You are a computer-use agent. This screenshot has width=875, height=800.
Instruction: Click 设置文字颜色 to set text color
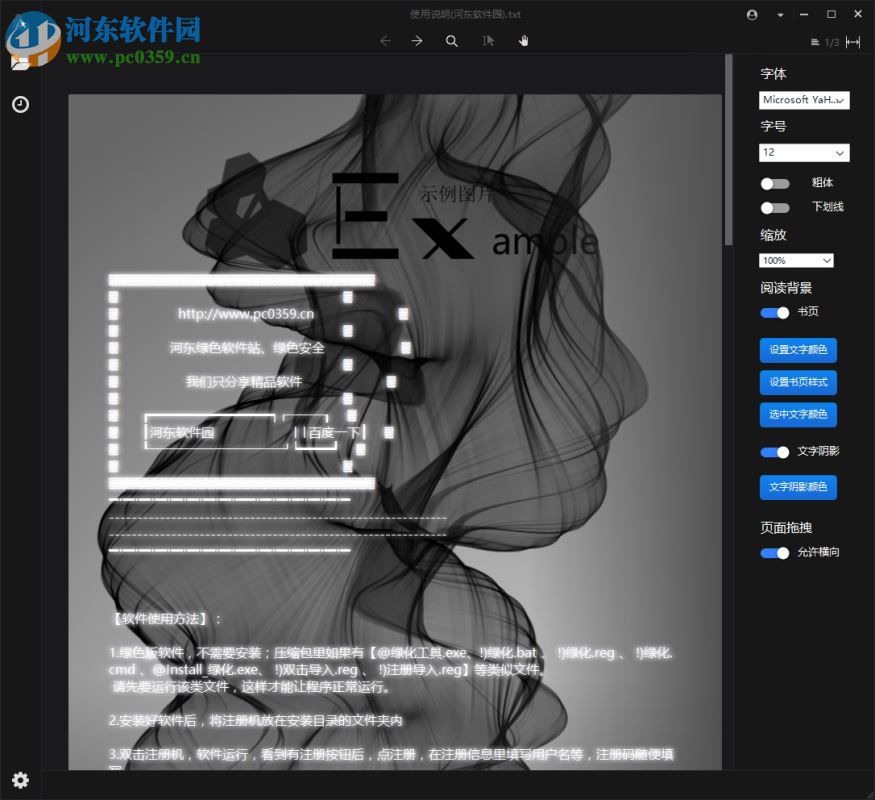tap(797, 350)
